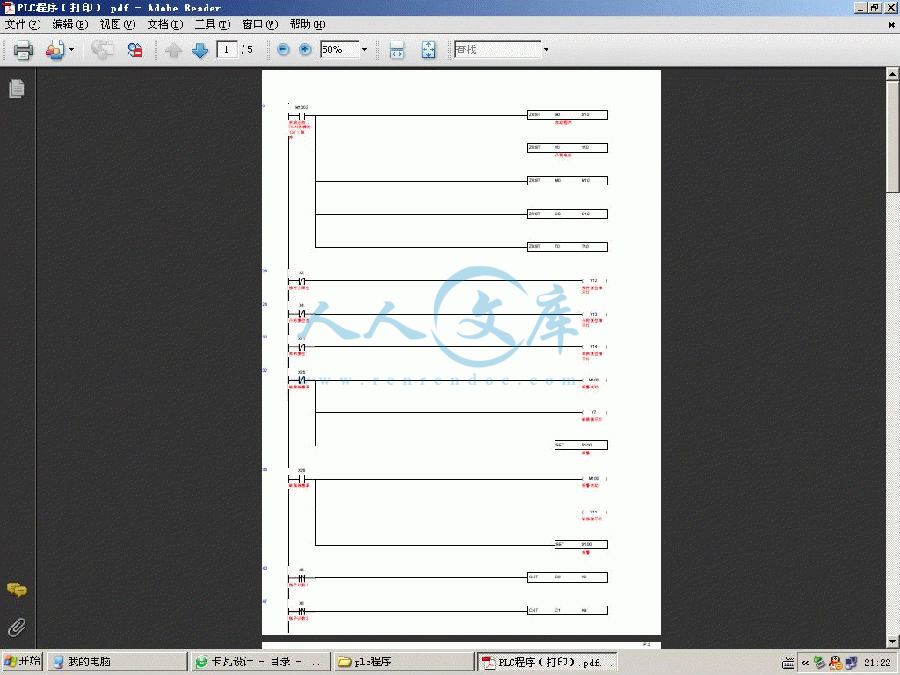Open the Comments panel in left sidebar

coord(17,589)
